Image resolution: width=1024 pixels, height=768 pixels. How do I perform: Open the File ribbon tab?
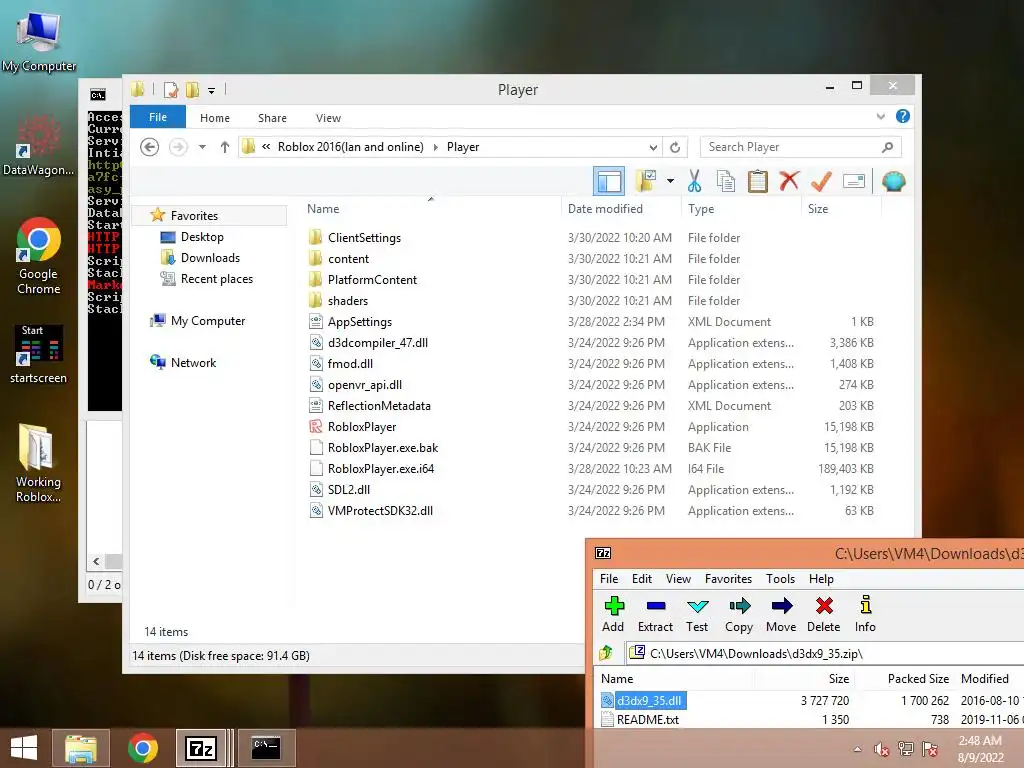click(158, 117)
